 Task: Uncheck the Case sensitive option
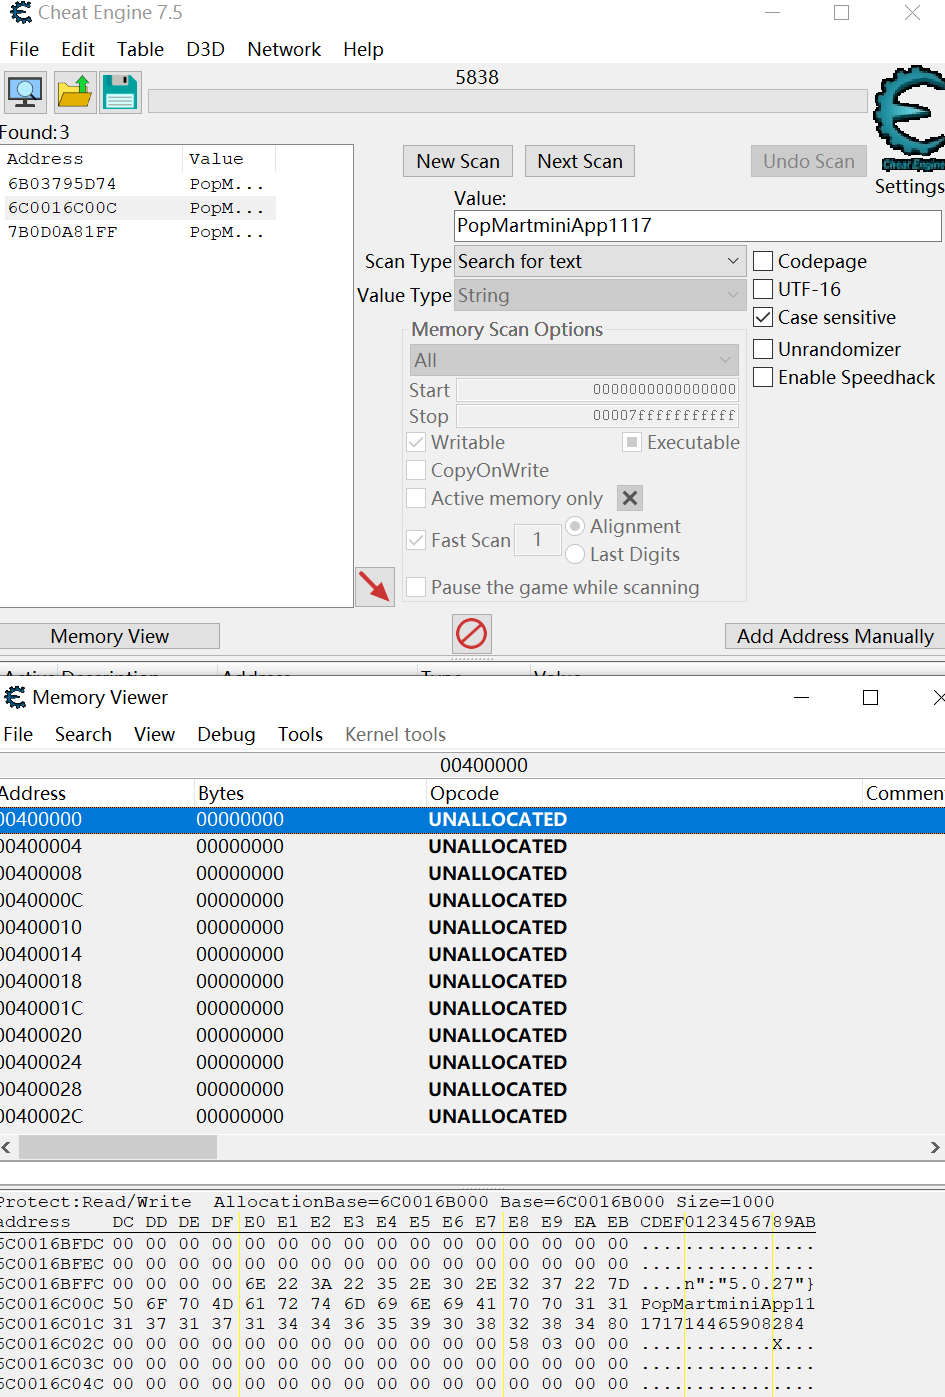click(763, 317)
